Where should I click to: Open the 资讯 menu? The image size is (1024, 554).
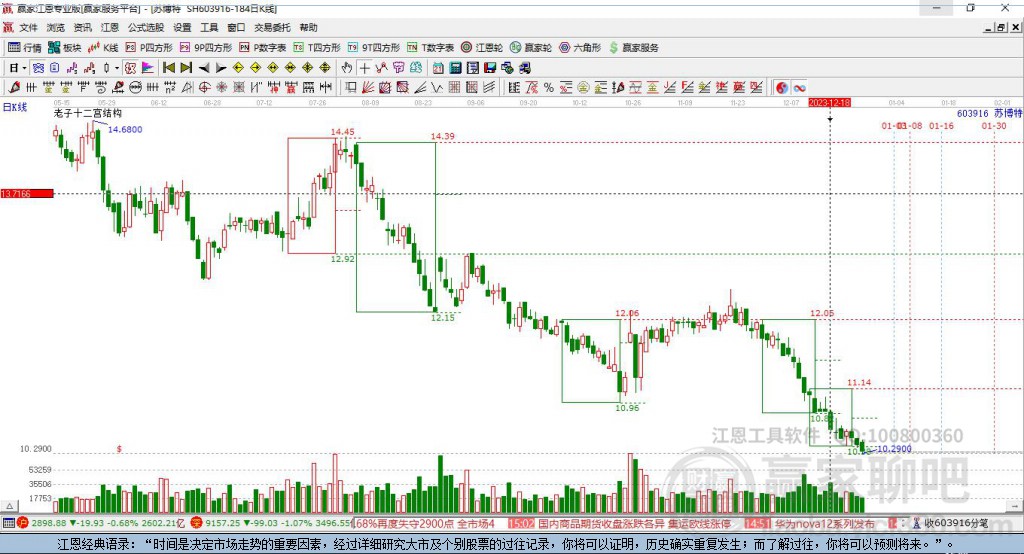coord(82,27)
